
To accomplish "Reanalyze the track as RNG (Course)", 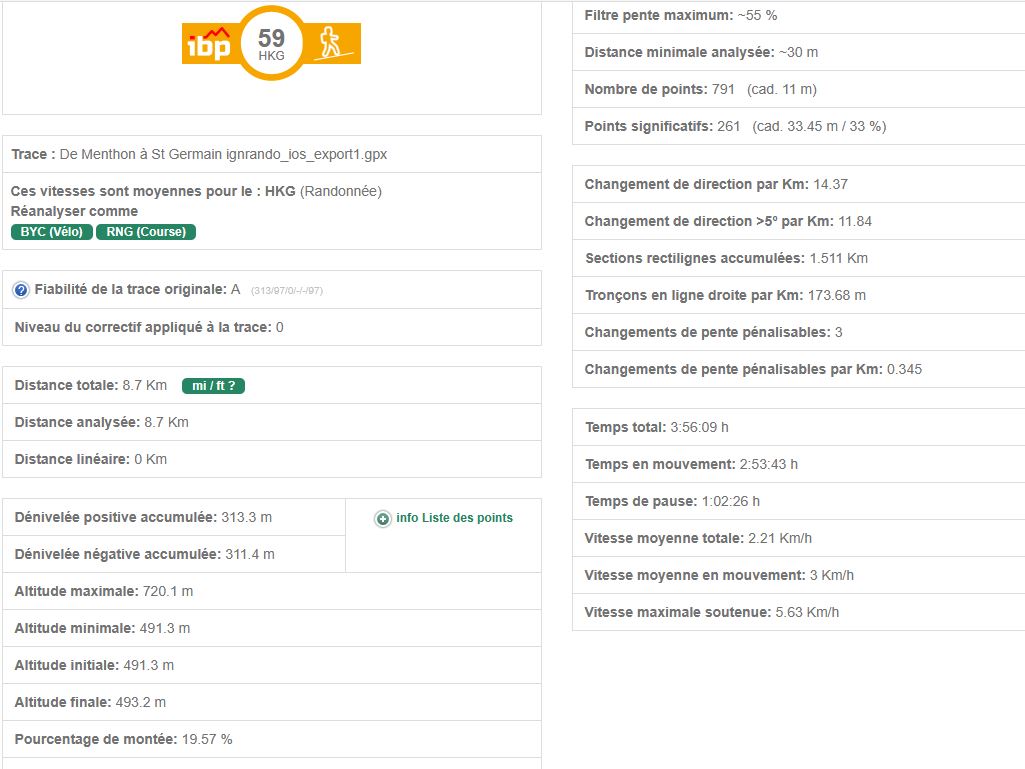I will (146, 232).
